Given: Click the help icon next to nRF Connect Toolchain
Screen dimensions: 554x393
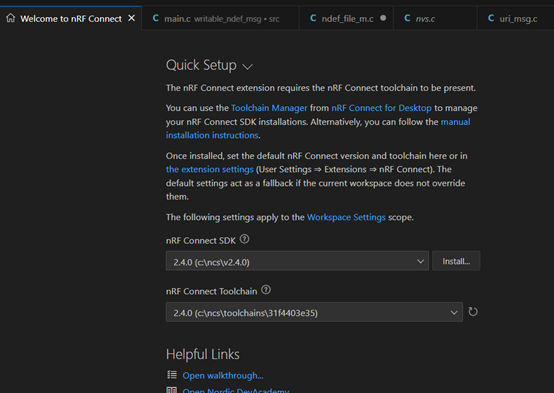Looking at the screenshot, I should tap(266, 290).
